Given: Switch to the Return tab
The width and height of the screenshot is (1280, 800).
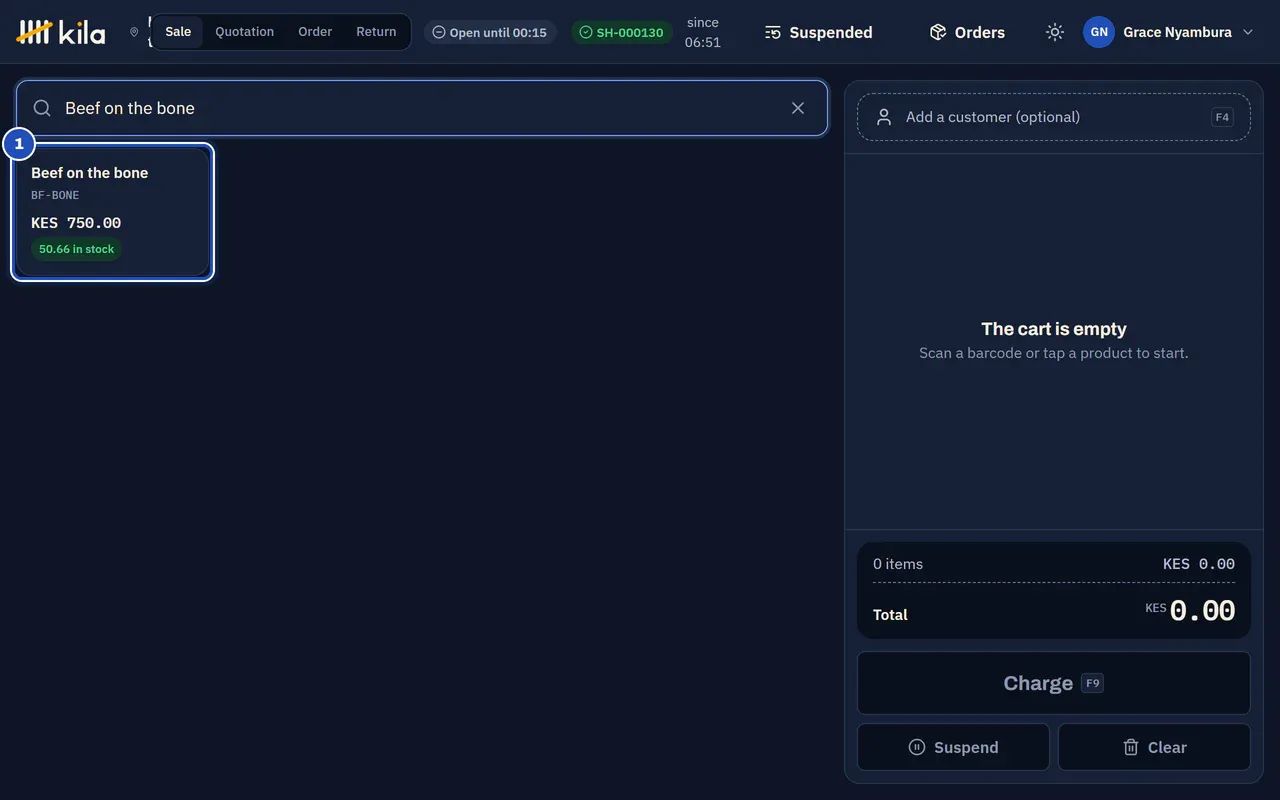Looking at the screenshot, I should 376,31.
